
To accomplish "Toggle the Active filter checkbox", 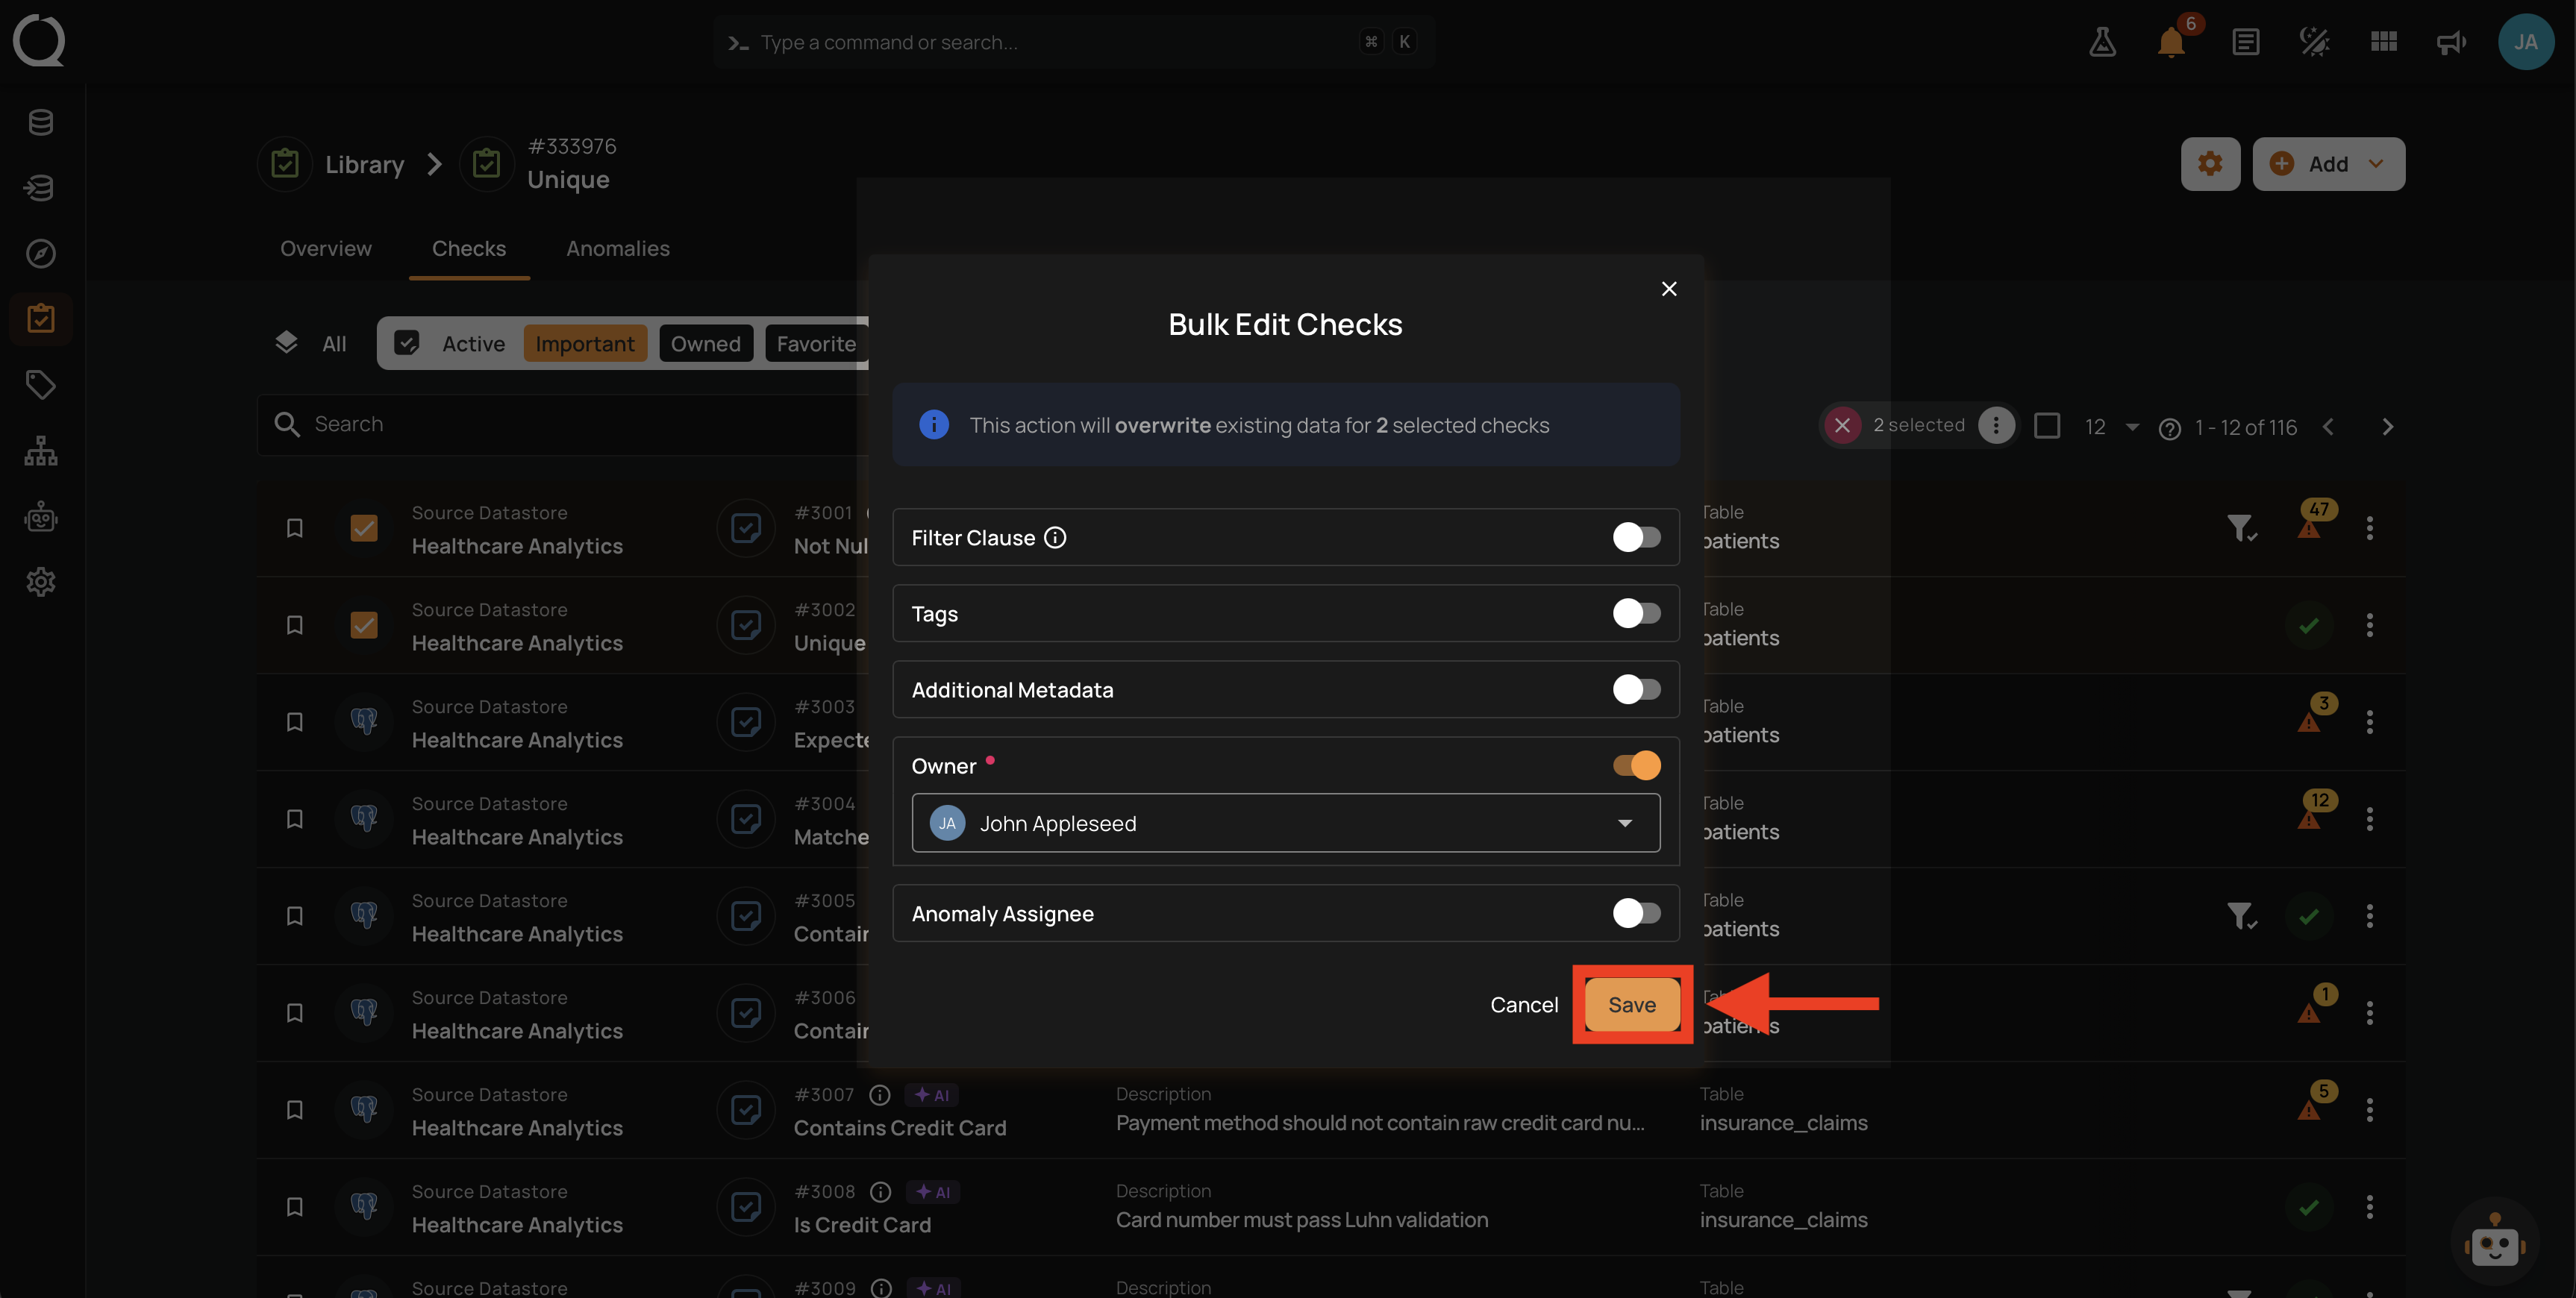I will point(407,344).
